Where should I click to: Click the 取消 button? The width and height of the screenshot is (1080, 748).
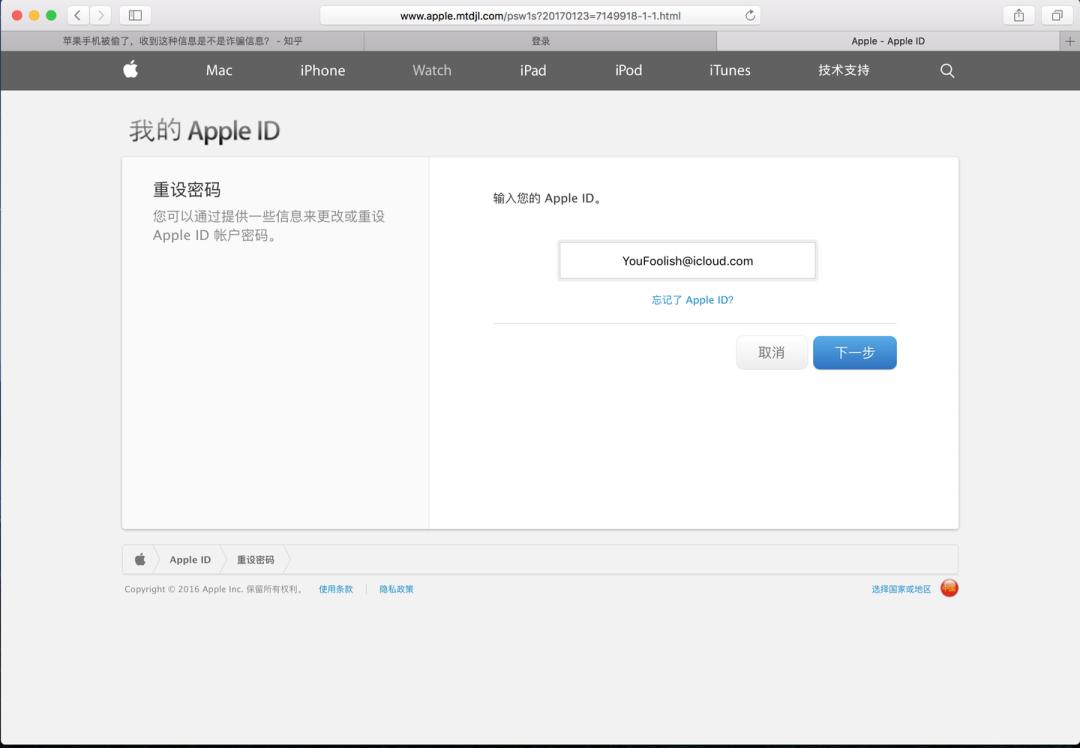[x=771, y=352]
